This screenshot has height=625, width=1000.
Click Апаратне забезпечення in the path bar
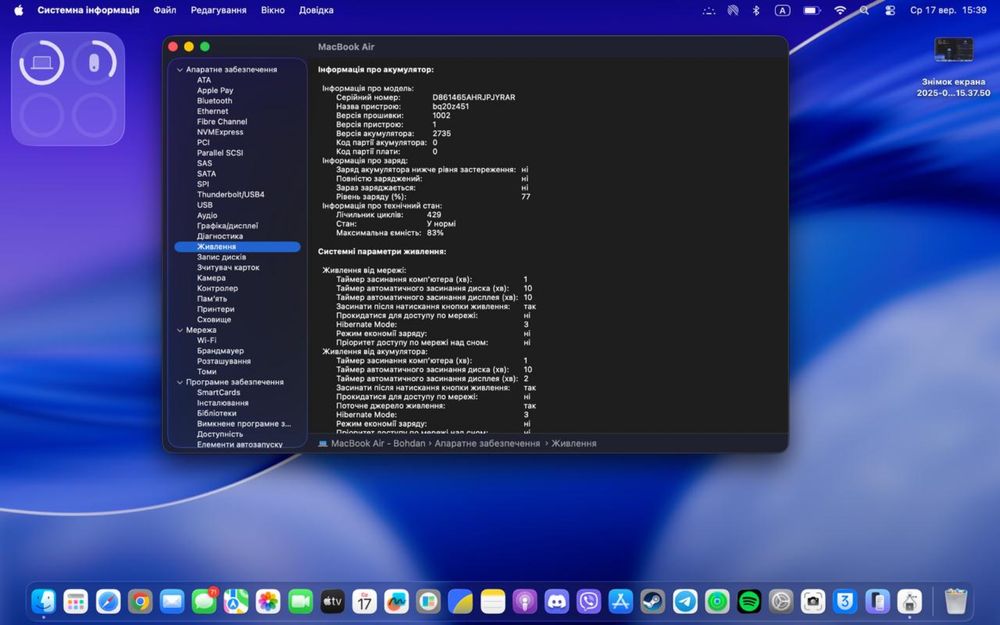pos(487,443)
